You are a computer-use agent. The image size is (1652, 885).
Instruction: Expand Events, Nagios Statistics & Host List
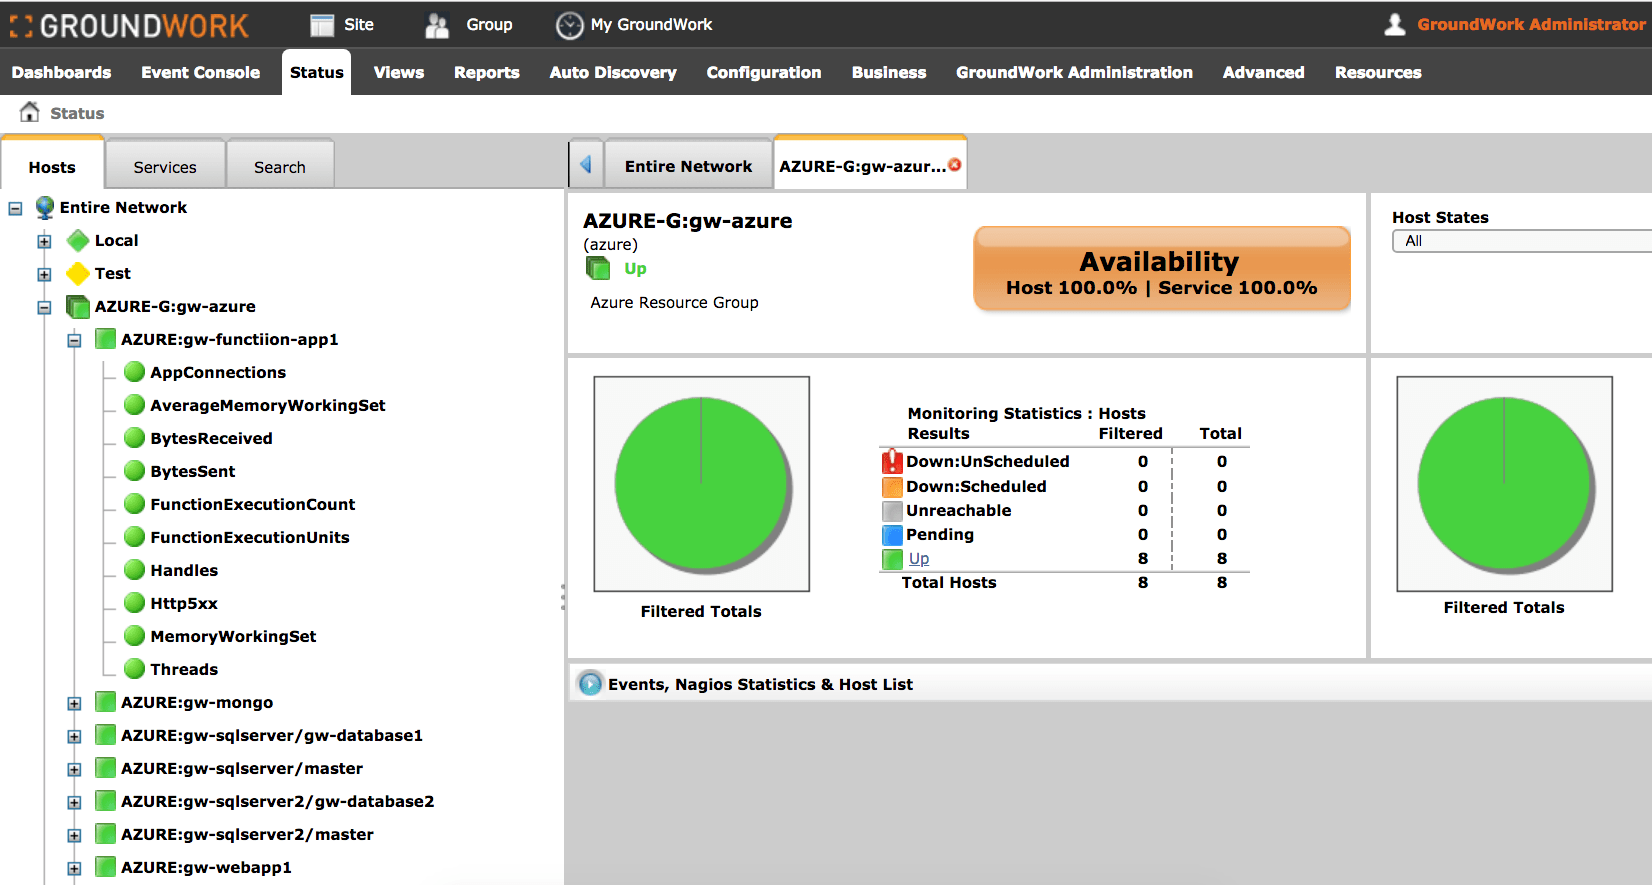(590, 684)
